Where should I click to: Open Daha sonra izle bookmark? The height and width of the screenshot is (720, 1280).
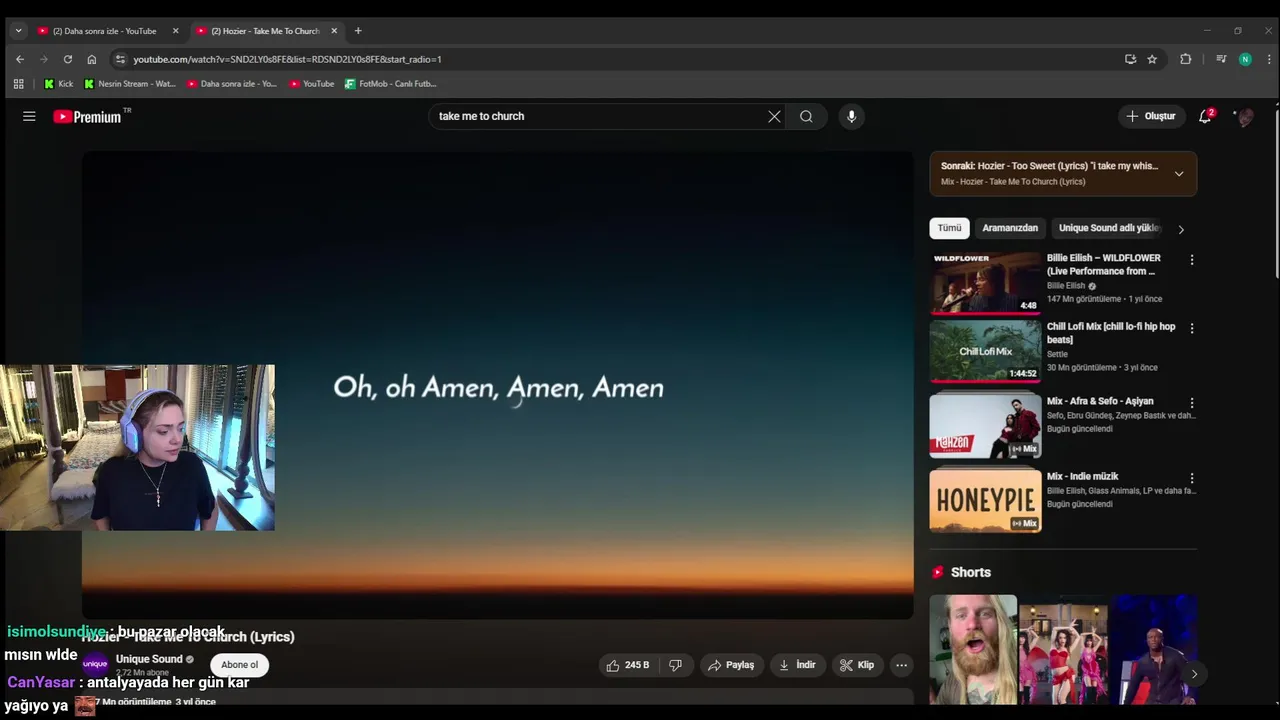pyautogui.click(x=232, y=84)
